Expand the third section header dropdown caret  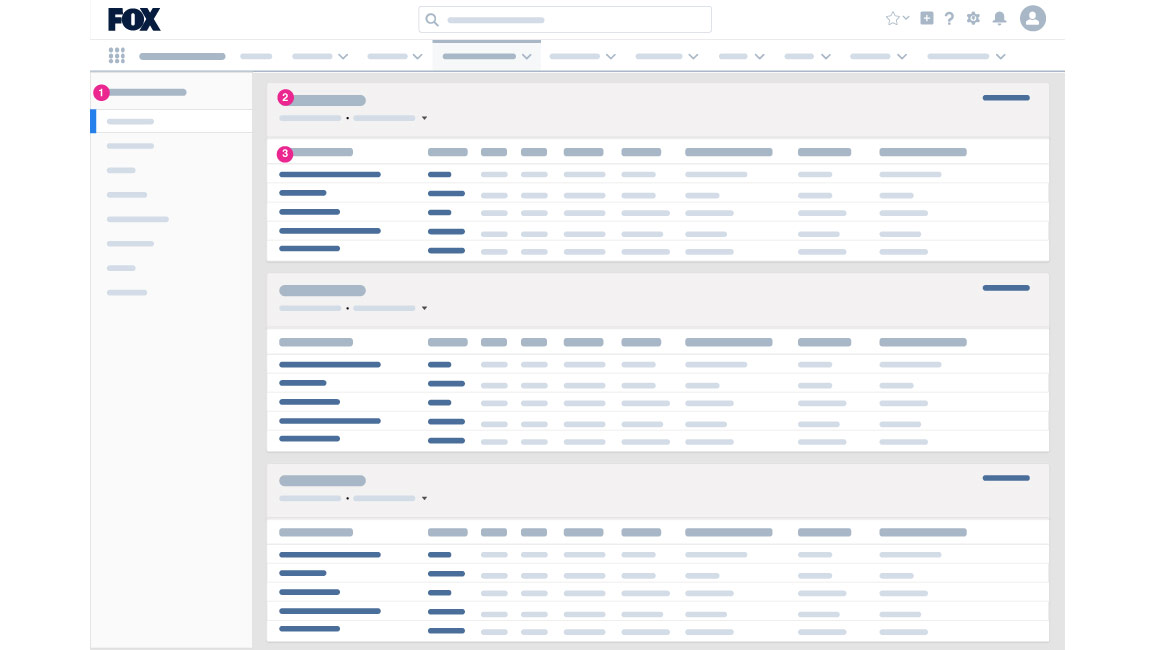pos(424,498)
